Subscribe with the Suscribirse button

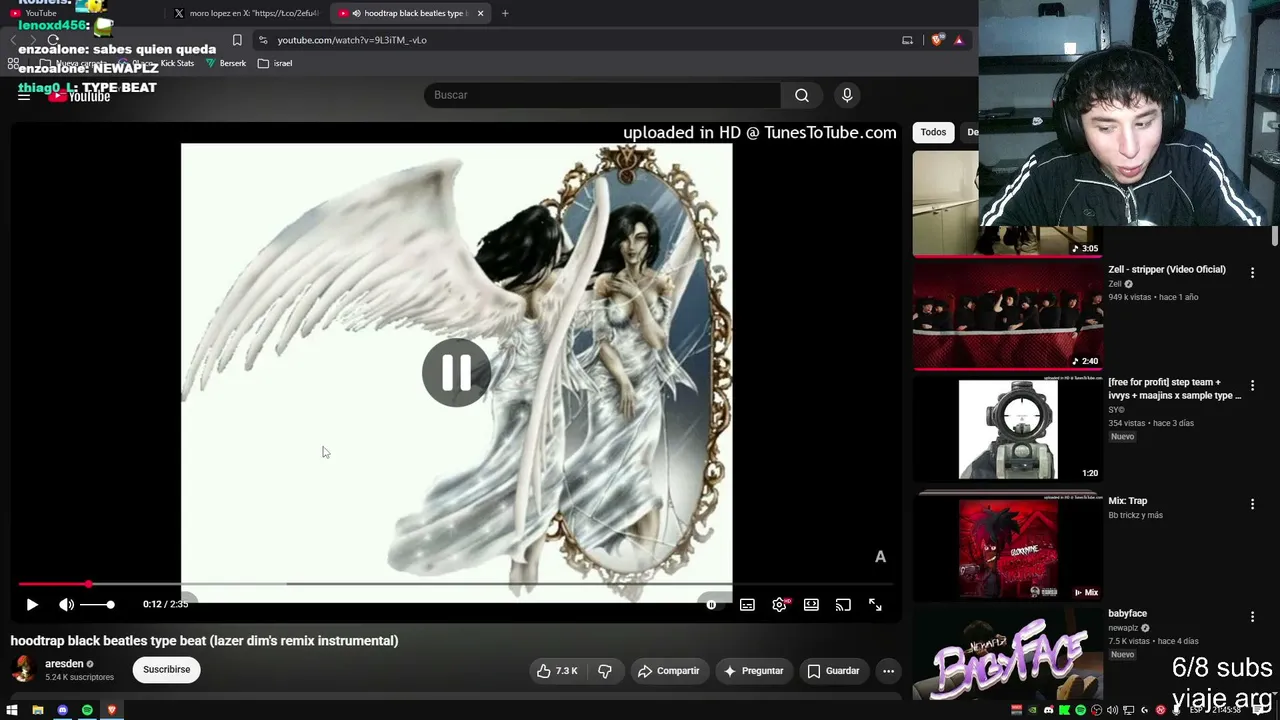(x=166, y=670)
